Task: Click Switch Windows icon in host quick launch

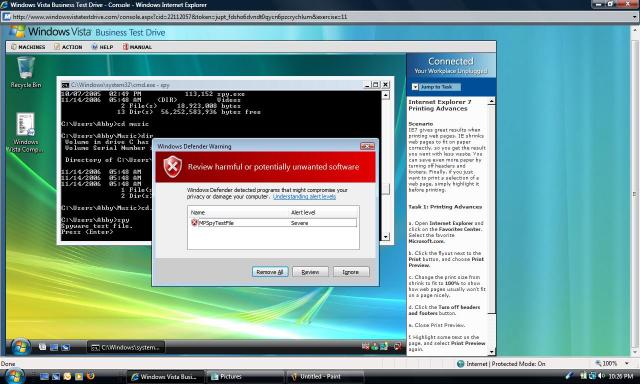Action: coord(56,376)
